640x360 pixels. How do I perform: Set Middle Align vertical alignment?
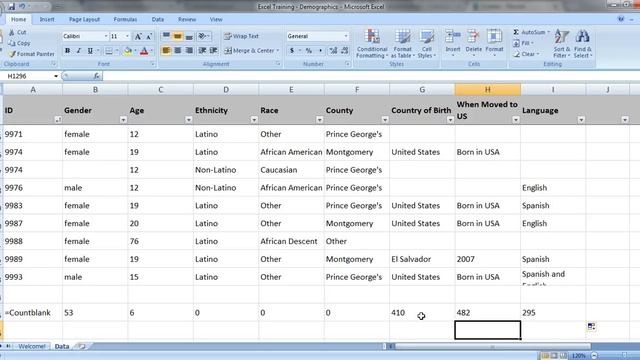178,36
